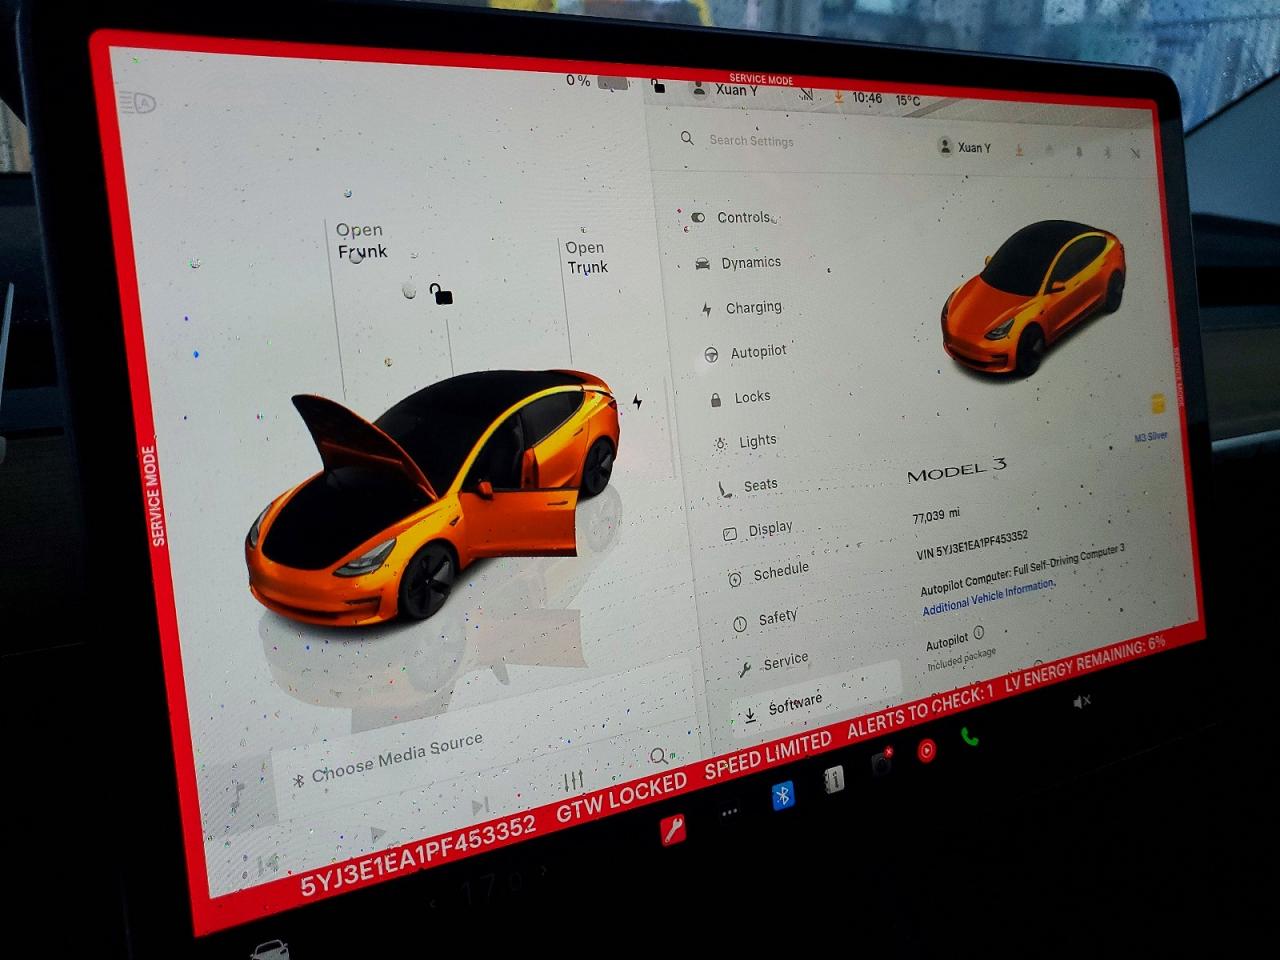Tap the 10:46 clock in status bar

click(867, 98)
